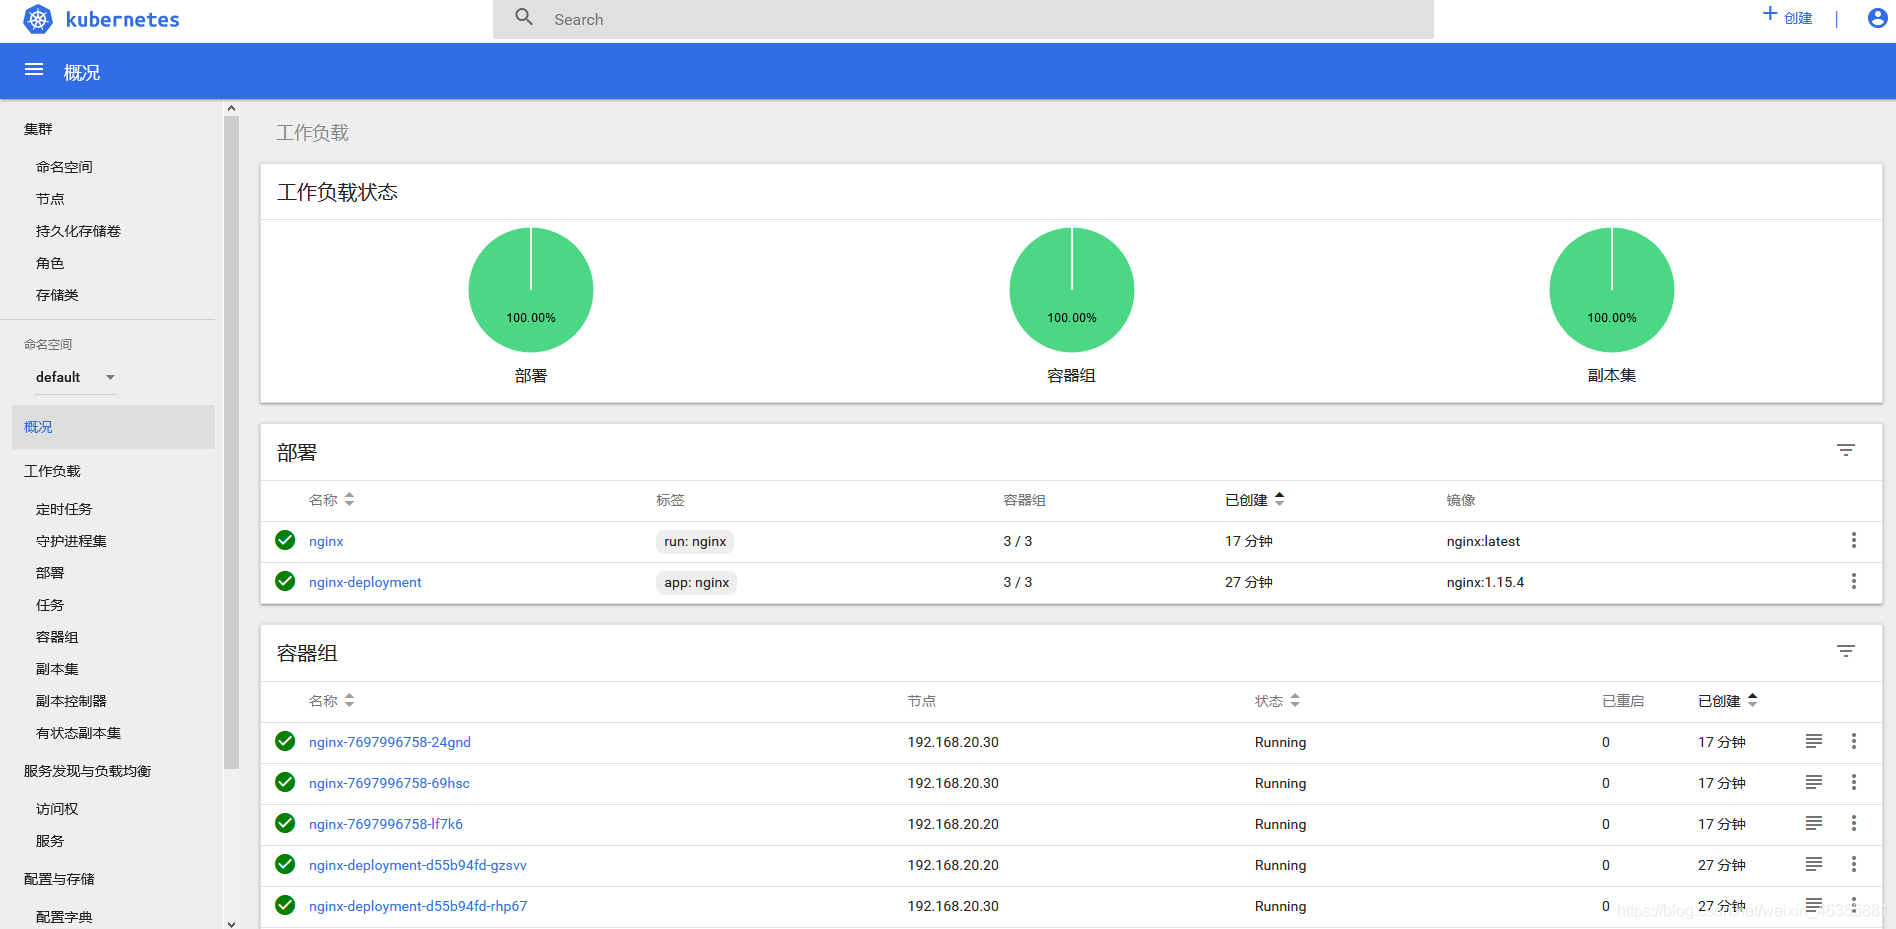Screen dimensions: 1896x929
Task: View logs of pod nginx-7697996758-lf7k6
Action: coord(1813,823)
